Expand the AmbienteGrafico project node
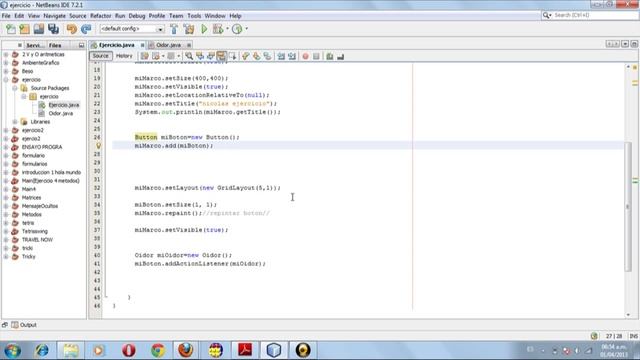The height and width of the screenshot is (360, 640). 6,63
